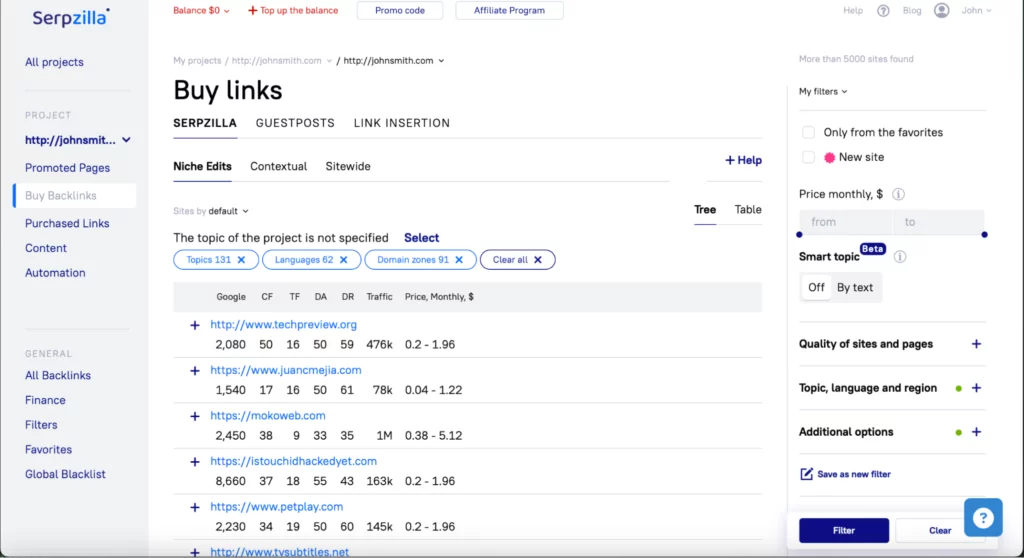Open My filters dropdown

pos(823,91)
